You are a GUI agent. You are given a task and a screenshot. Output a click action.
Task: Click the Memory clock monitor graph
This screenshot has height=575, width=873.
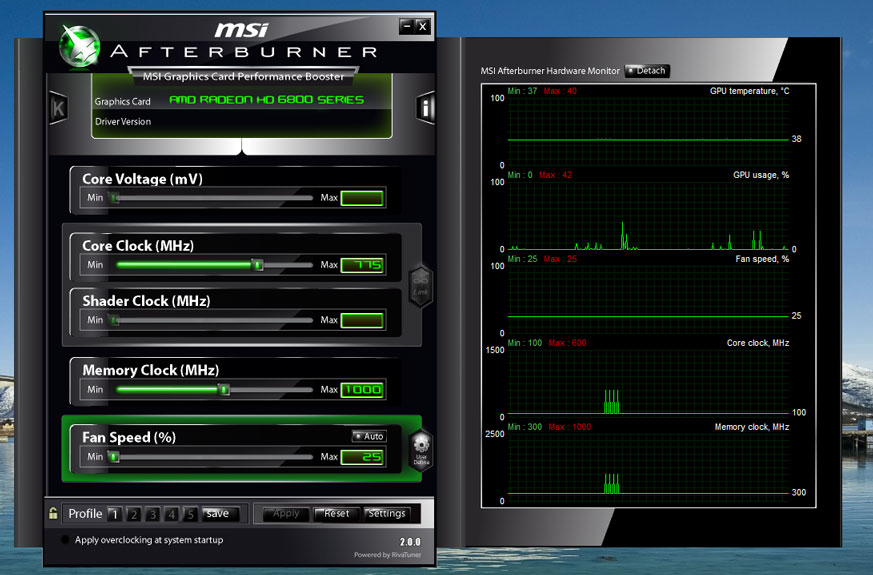coord(648,468)
